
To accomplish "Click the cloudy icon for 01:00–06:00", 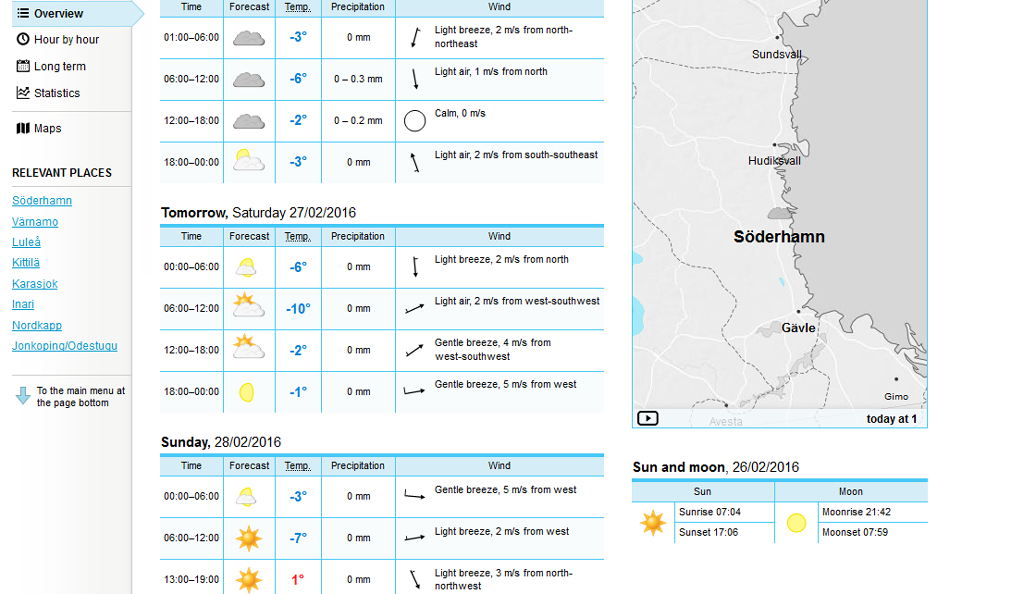I will pos(249,38).
